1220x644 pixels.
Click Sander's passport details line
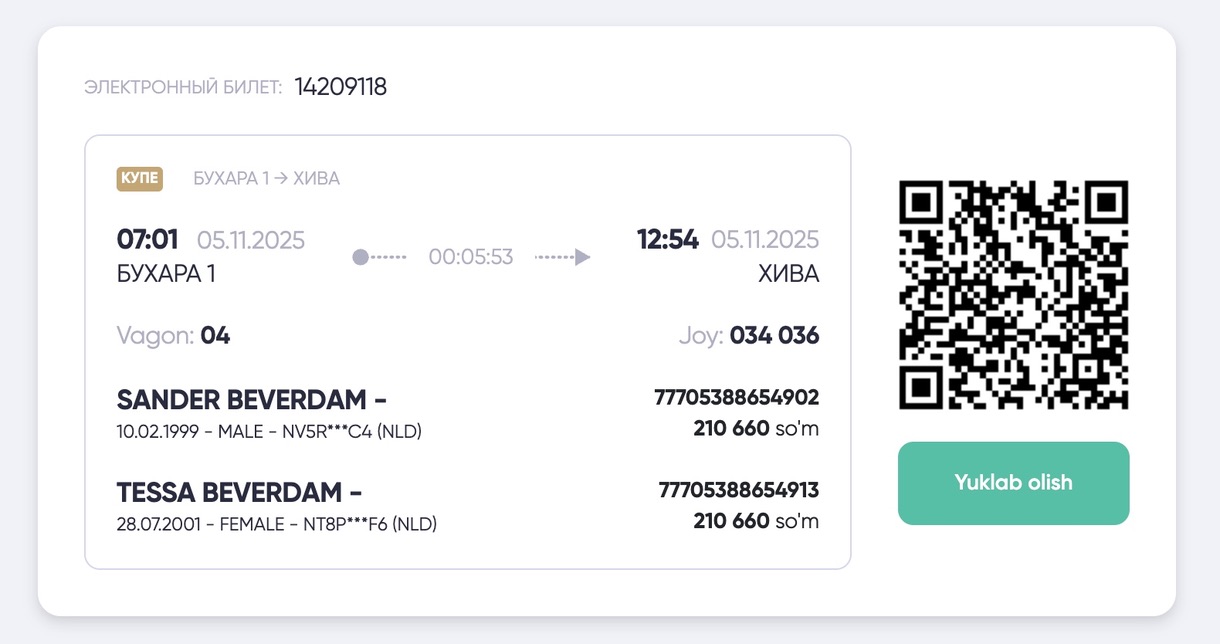pyautogui.click(x=269, y=432)
